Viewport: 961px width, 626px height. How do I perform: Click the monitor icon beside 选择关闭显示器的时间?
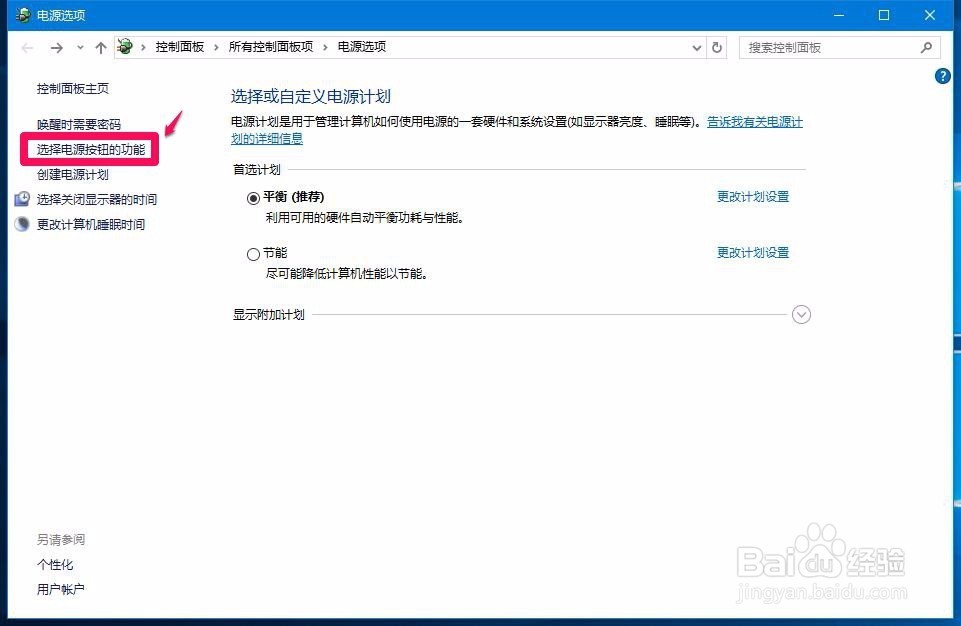tap(22, 199)
